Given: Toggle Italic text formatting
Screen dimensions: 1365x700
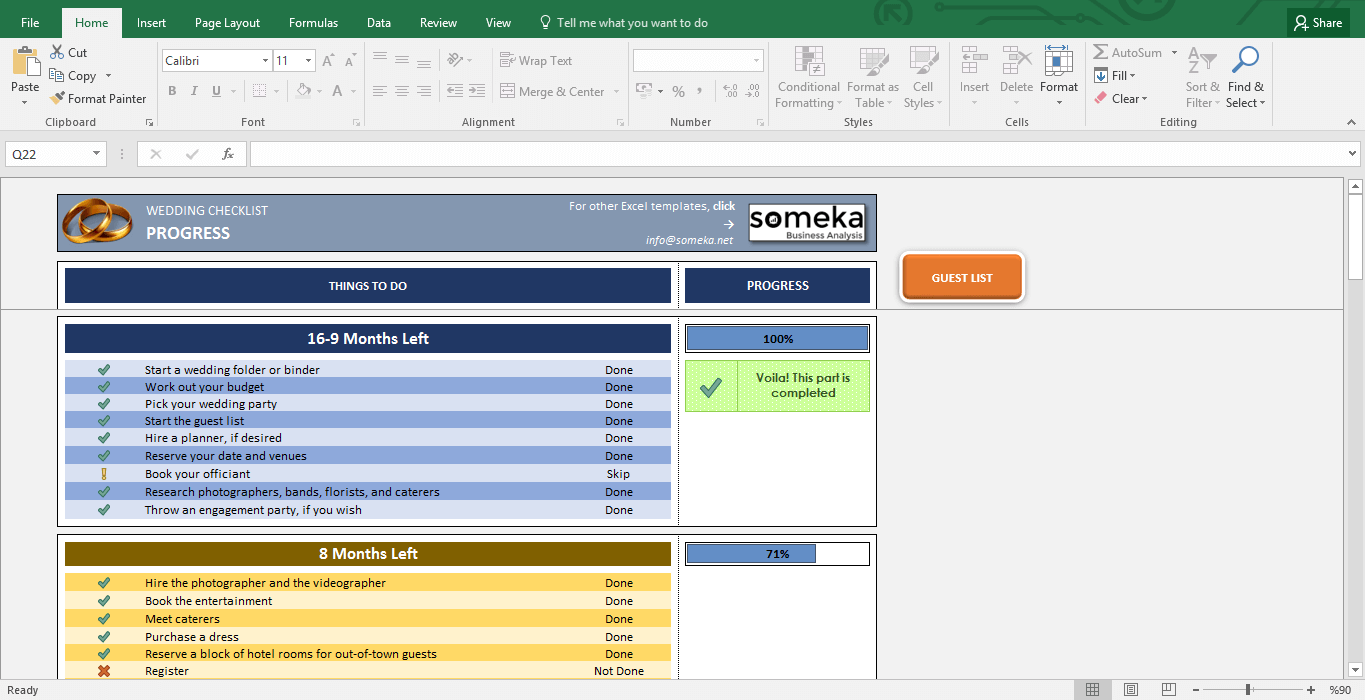Looking at the screenshot, I should point(194,91).
